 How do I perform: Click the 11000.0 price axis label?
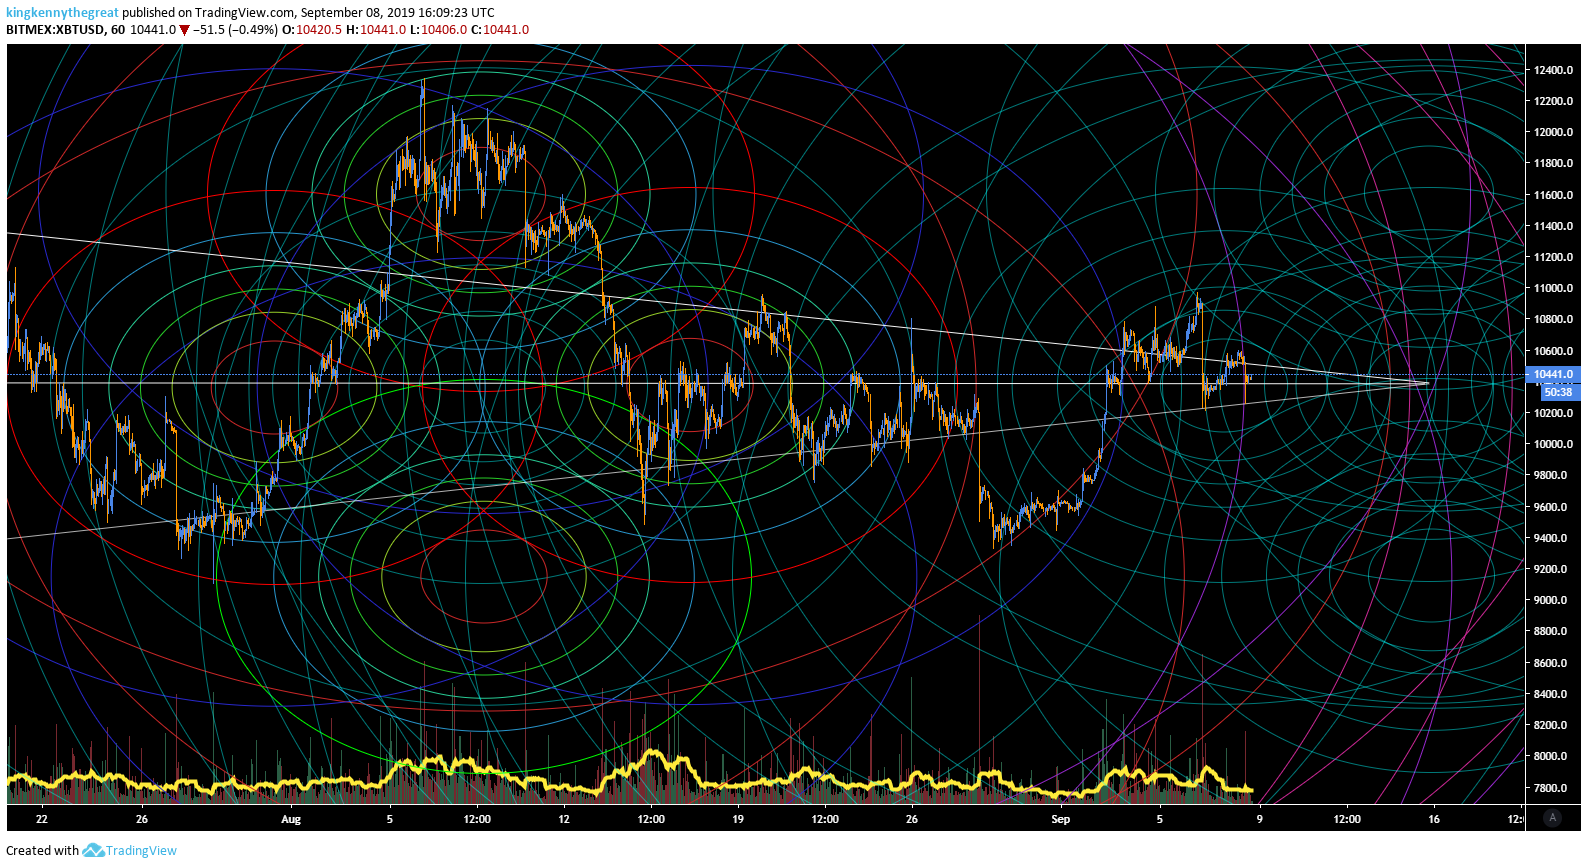point(1553,288)
